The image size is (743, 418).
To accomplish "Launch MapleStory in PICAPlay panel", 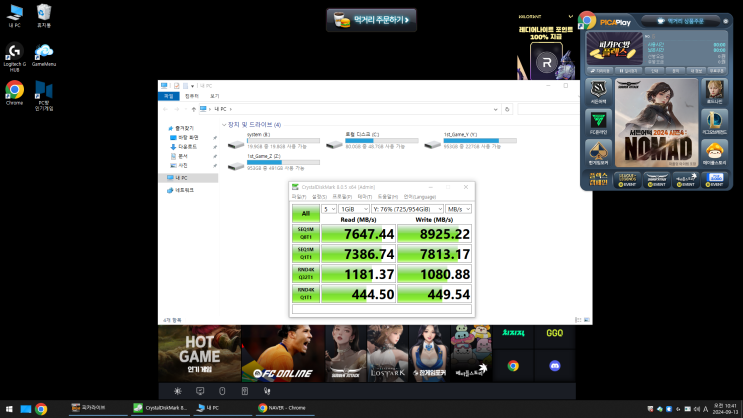I will tap(714, 153).
